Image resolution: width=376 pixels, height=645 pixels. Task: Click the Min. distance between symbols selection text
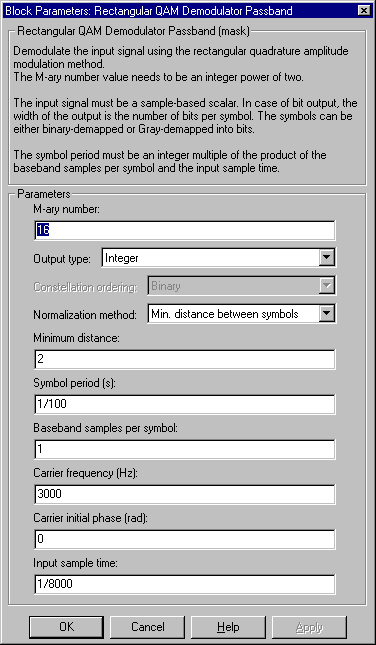[x=225, y=314]
